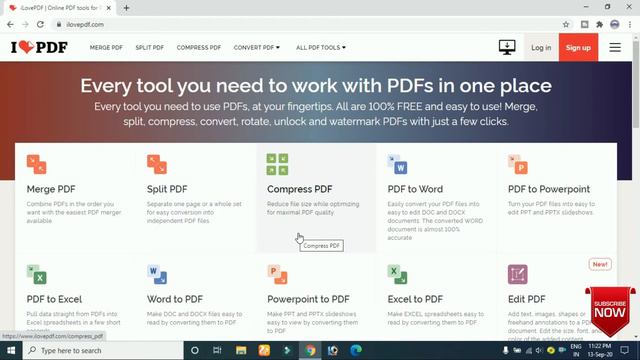The width and height of the screenshot is (640, 360).
Task: Open the PDF to Excel title
Action: click(54, 299)
